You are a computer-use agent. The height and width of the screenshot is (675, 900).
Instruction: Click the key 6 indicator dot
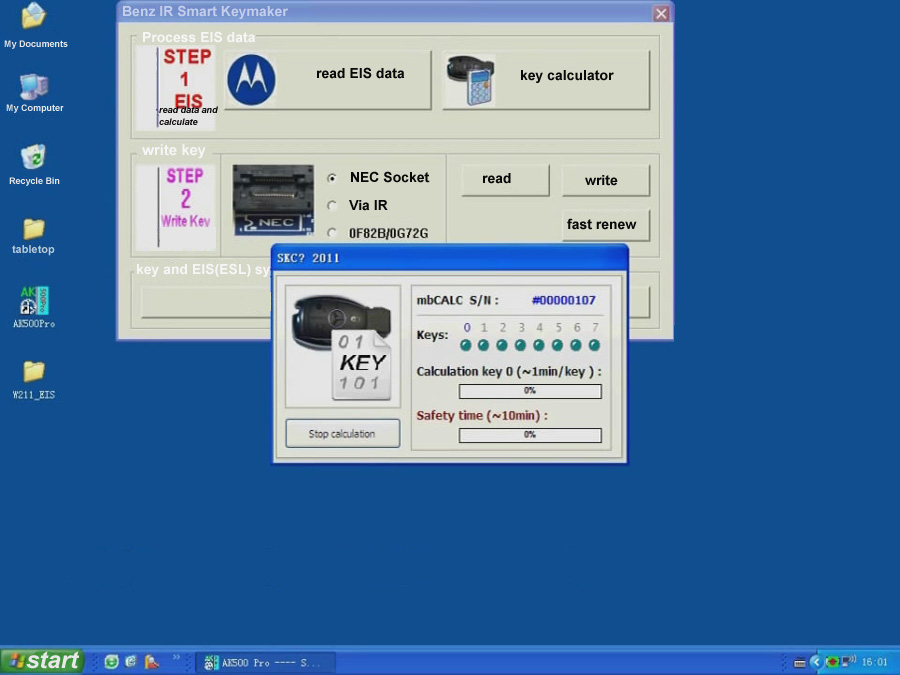pos(576,345)
